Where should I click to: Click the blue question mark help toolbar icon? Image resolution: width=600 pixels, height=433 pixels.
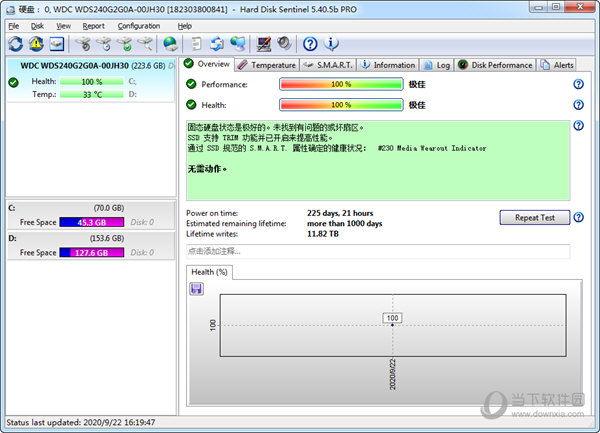(310, 44)
